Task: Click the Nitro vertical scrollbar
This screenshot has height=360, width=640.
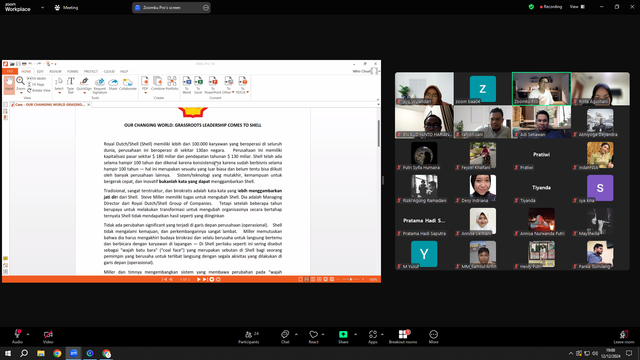Action: click(378, 133)
